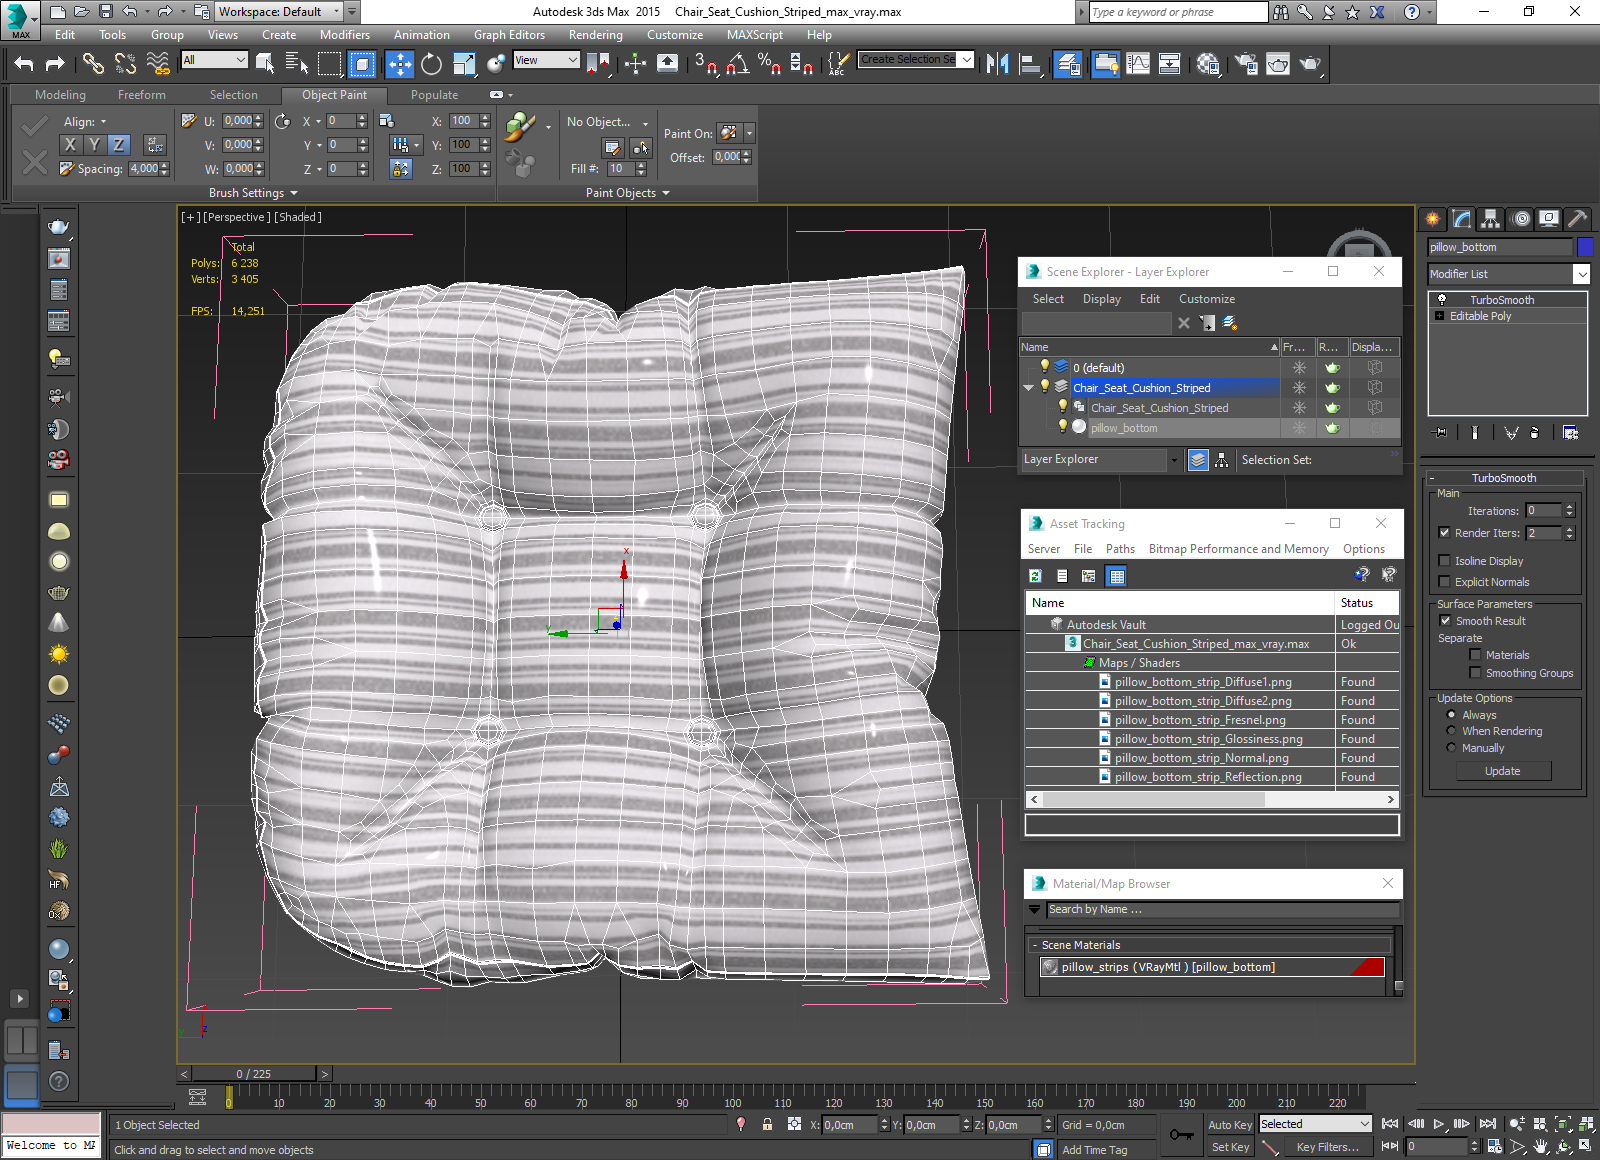Screen dimensions: 1600x1160
Task: Select the Always update option
Action: [x=1451, y=715]
